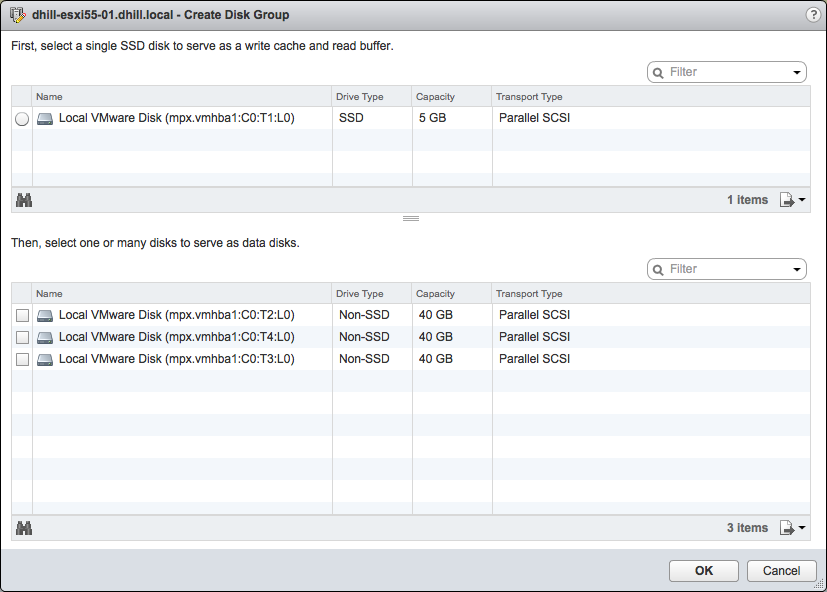This screenshot has width=827, height=592.
Task: Click the find binoculars icon in SSD table
Action: 24,200
